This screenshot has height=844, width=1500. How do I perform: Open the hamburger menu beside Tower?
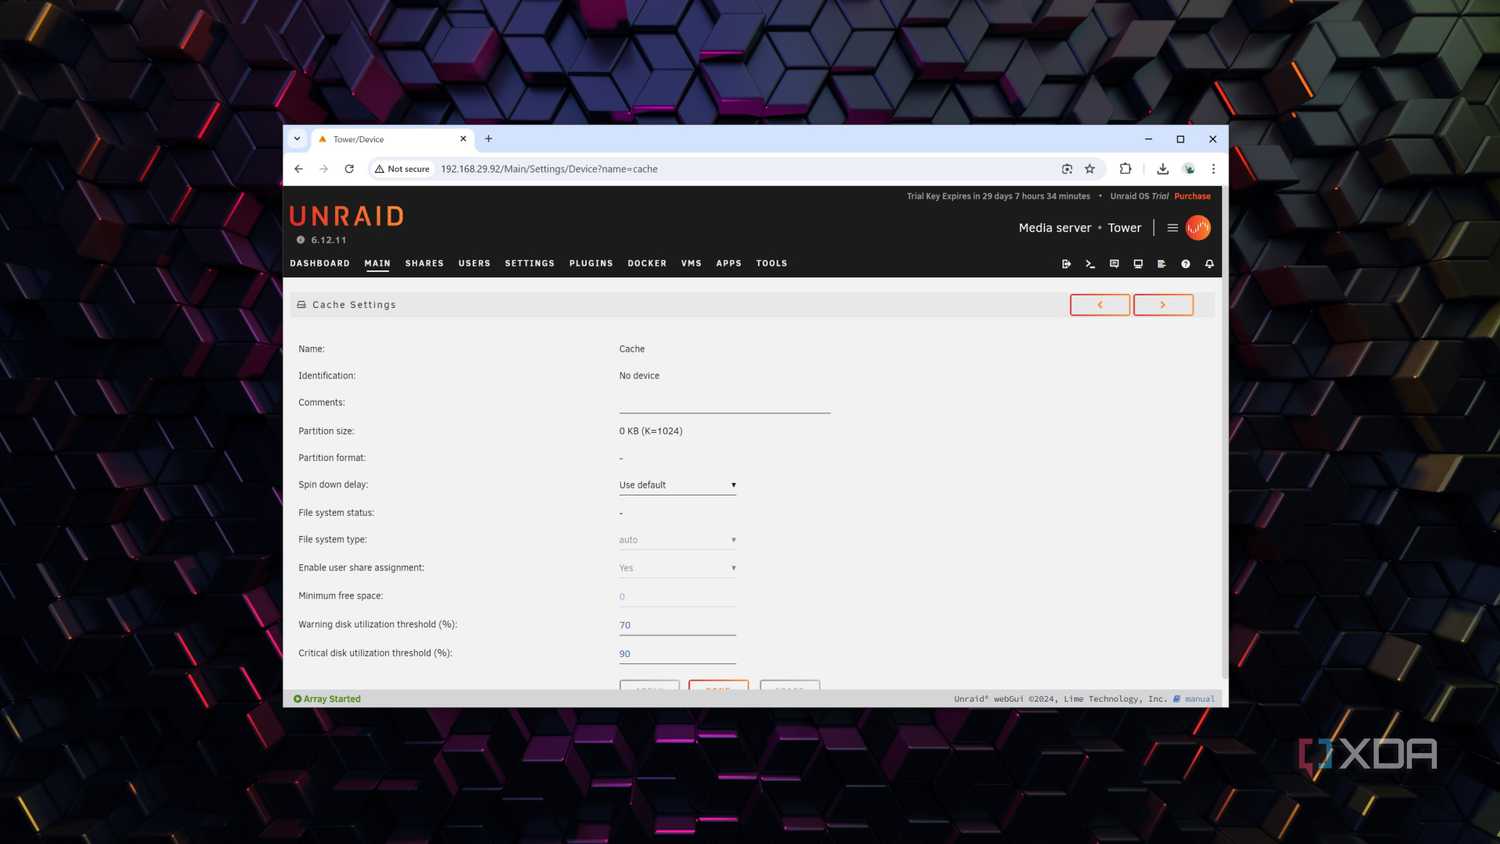[x=1173, y=228]
